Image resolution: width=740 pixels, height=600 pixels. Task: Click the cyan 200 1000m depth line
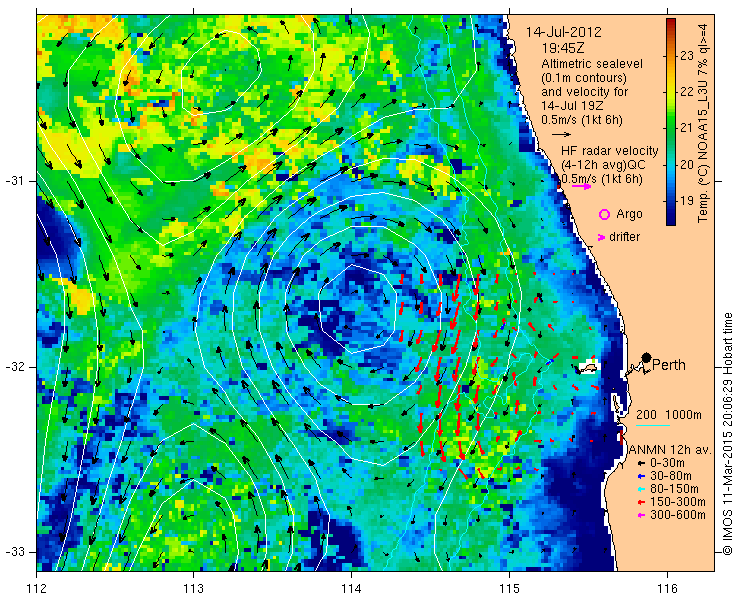click(653, 425)
